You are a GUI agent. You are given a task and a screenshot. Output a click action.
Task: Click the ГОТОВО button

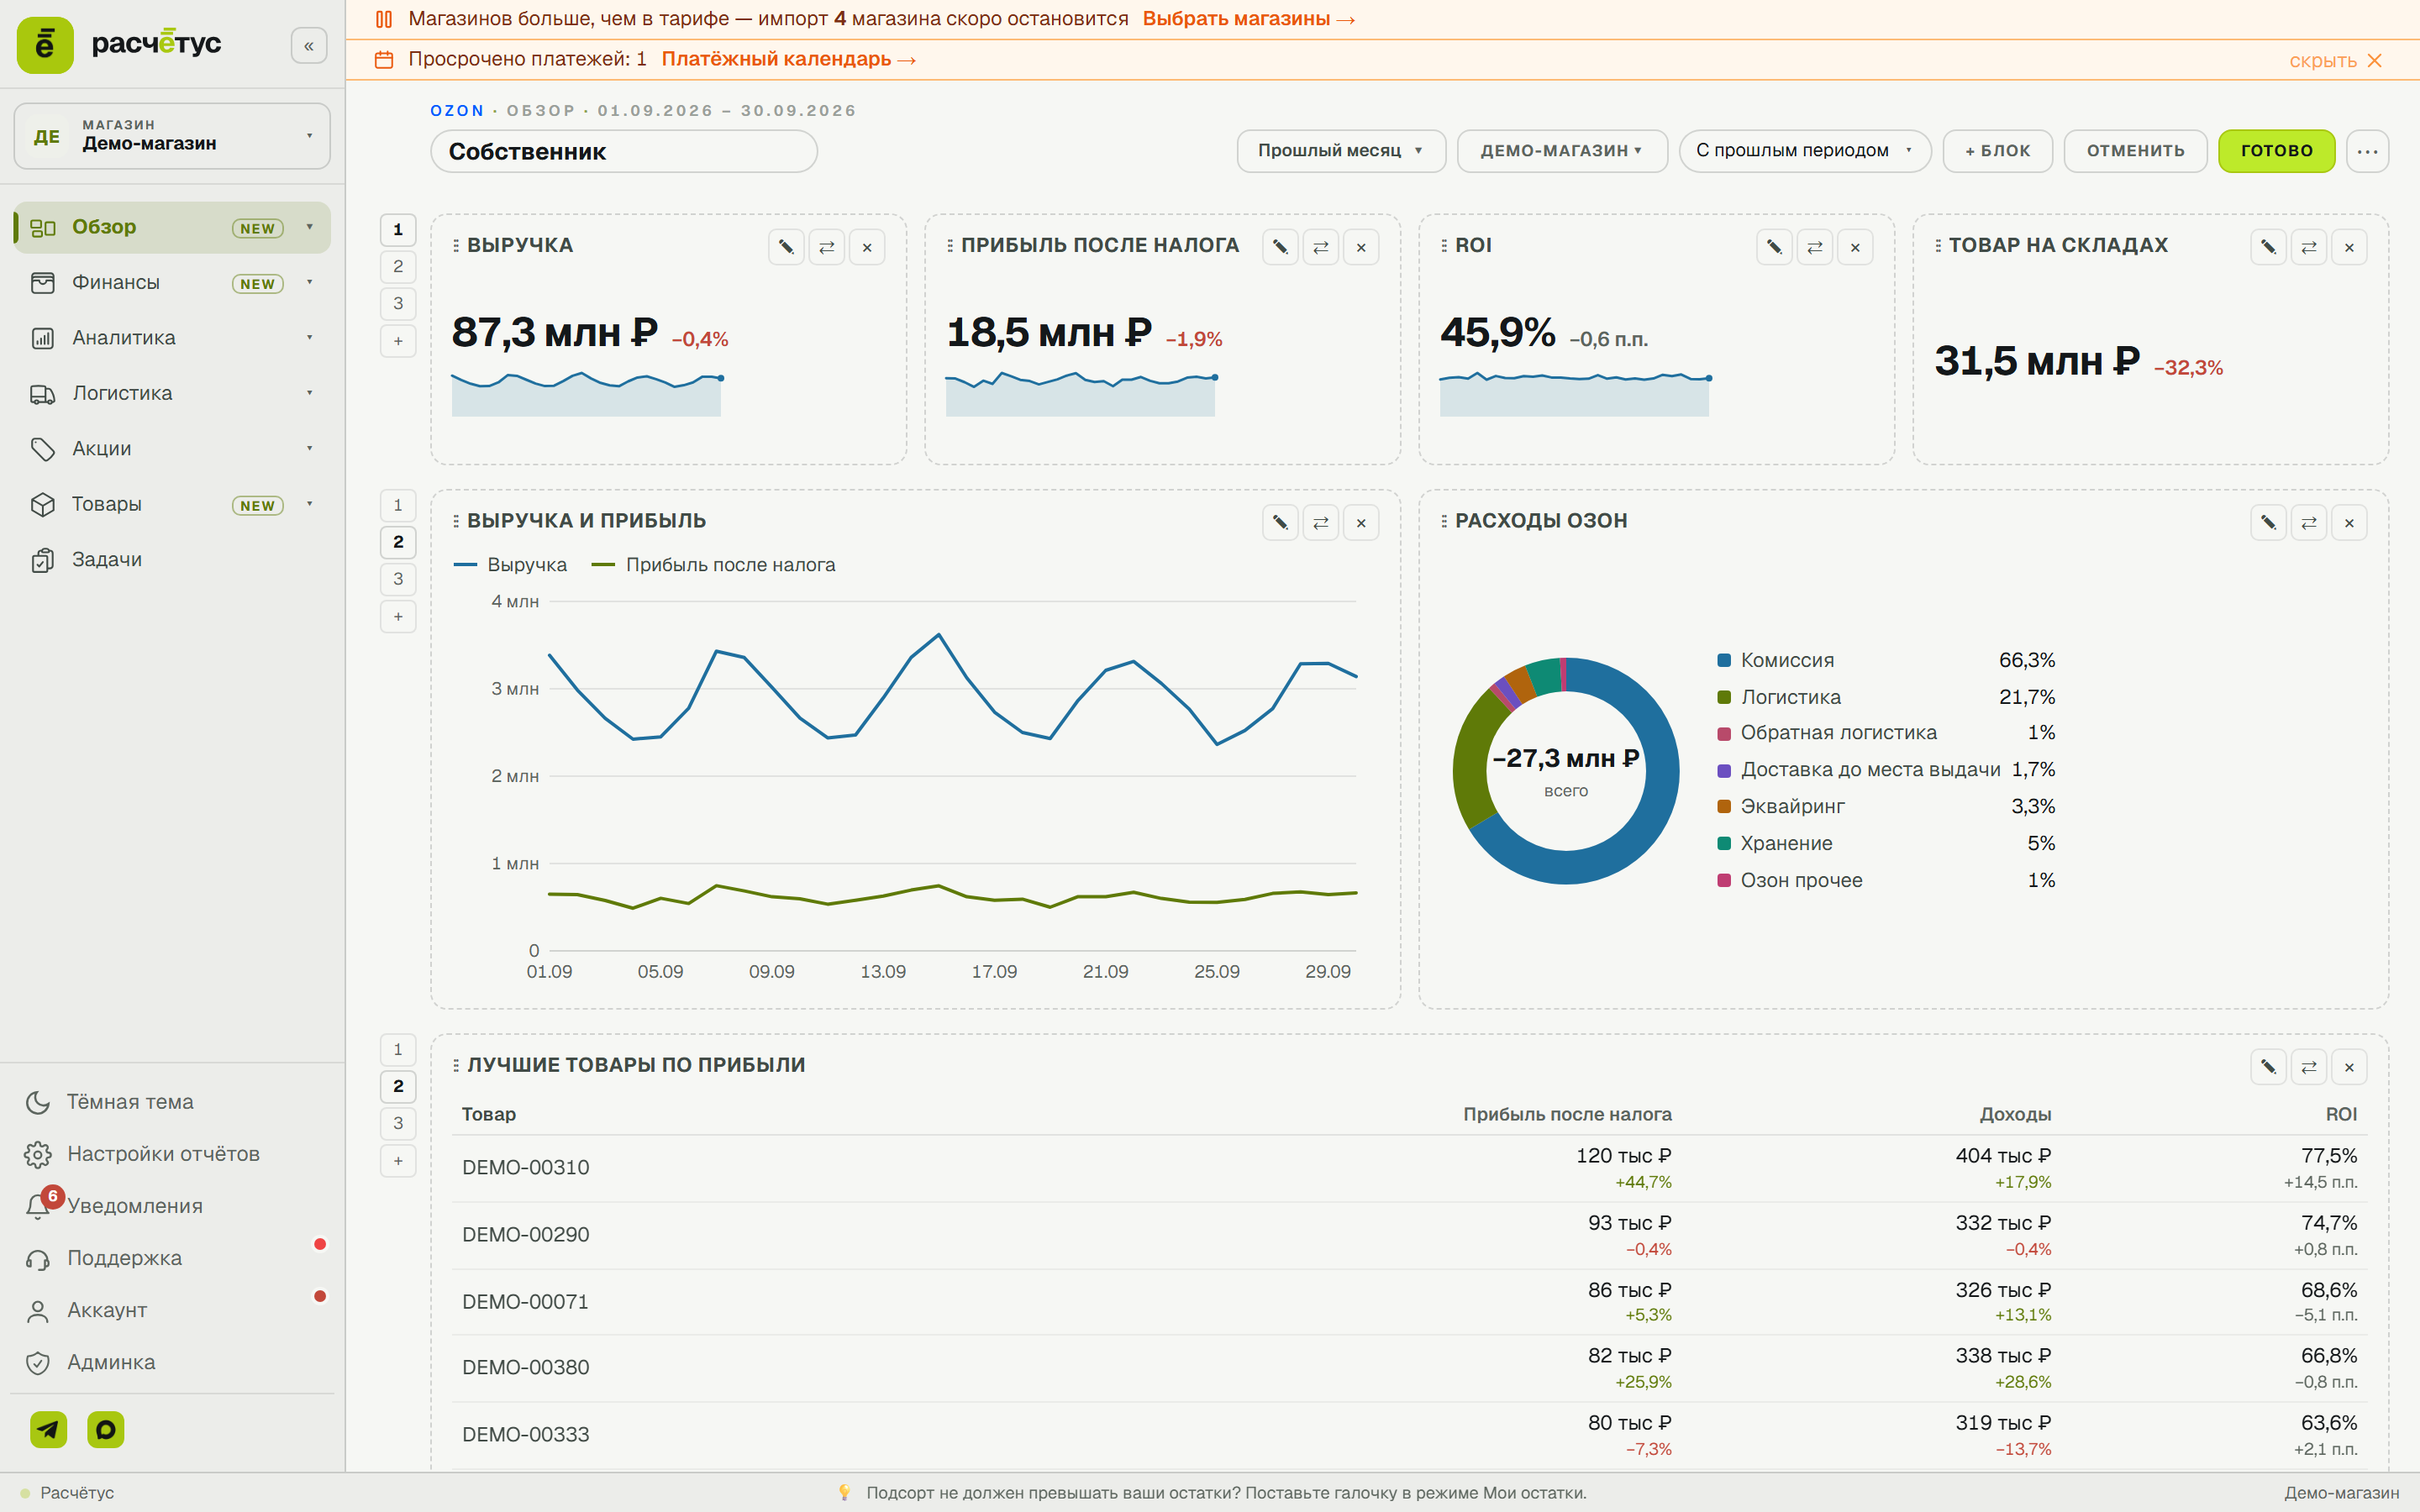2276,151
